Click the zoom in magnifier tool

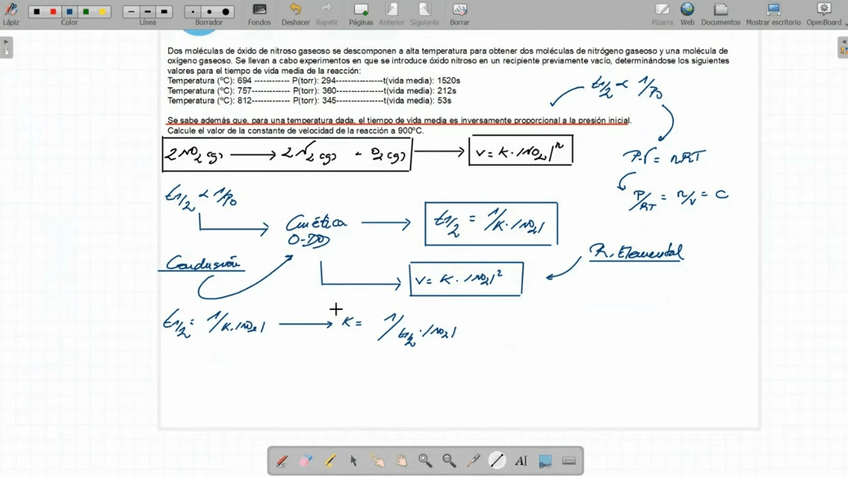coord(425,461)
